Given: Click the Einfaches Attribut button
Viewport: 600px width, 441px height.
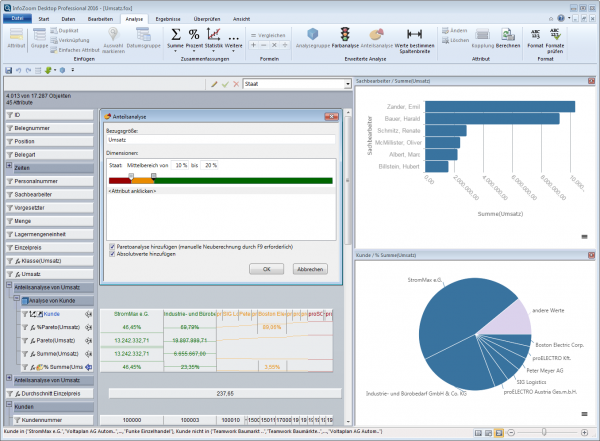Looking at the screenshot, I should click(x=75, y=50).
